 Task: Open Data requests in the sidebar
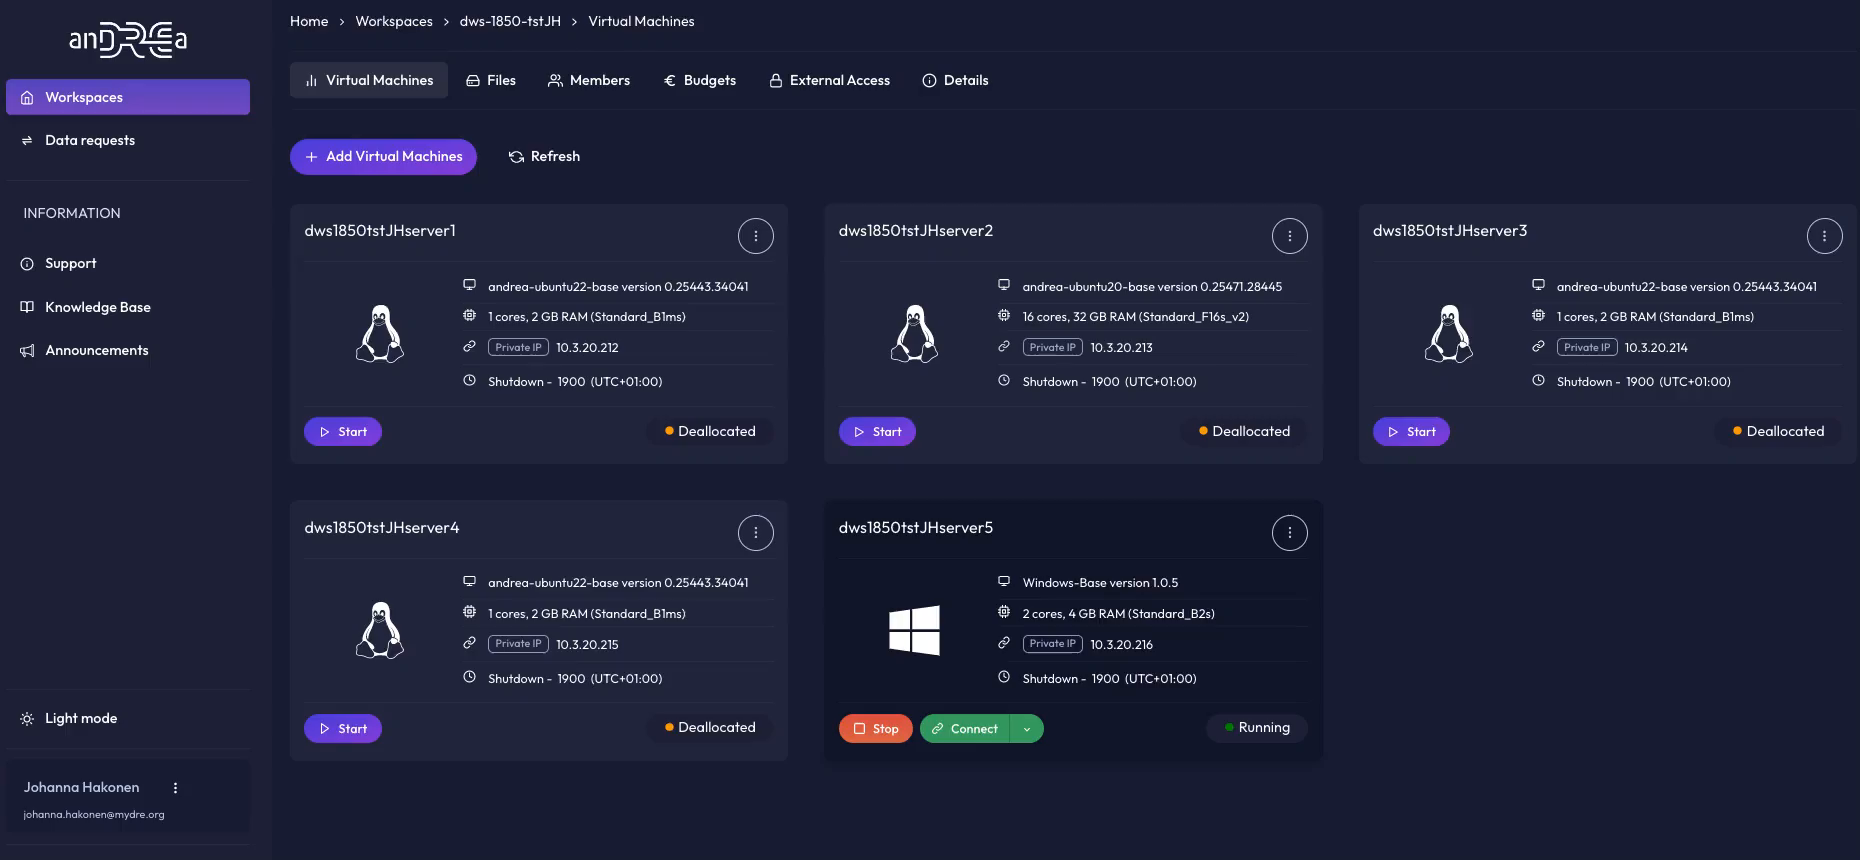coord(128,140)
